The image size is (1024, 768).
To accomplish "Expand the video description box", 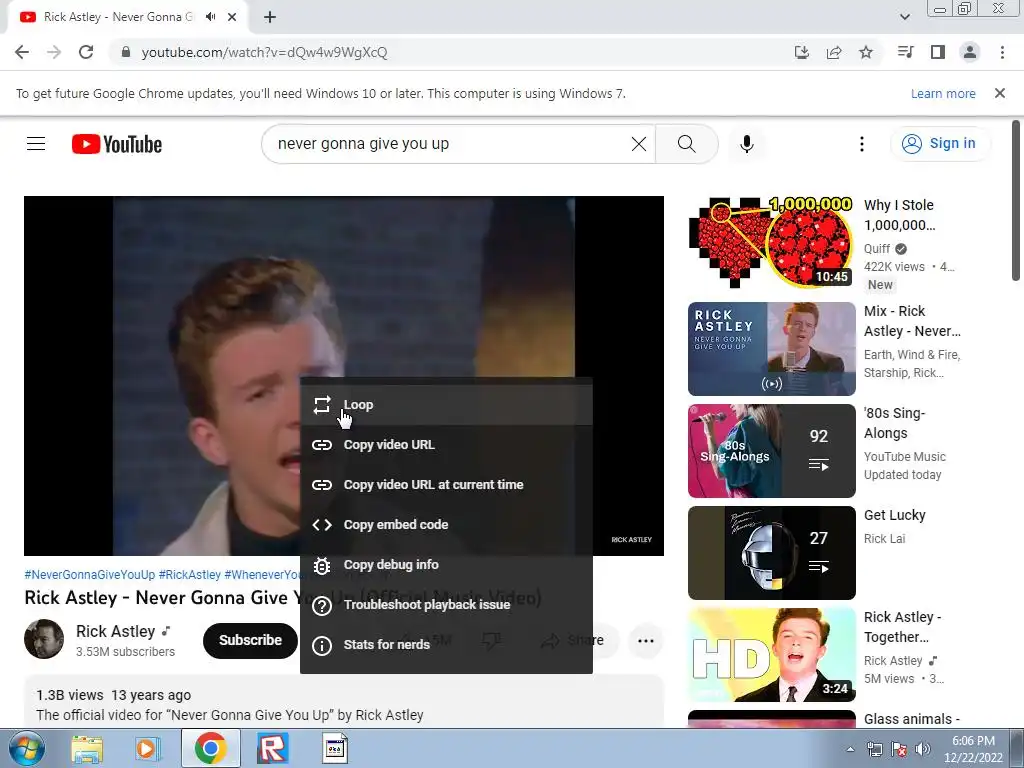I will 344,702.
